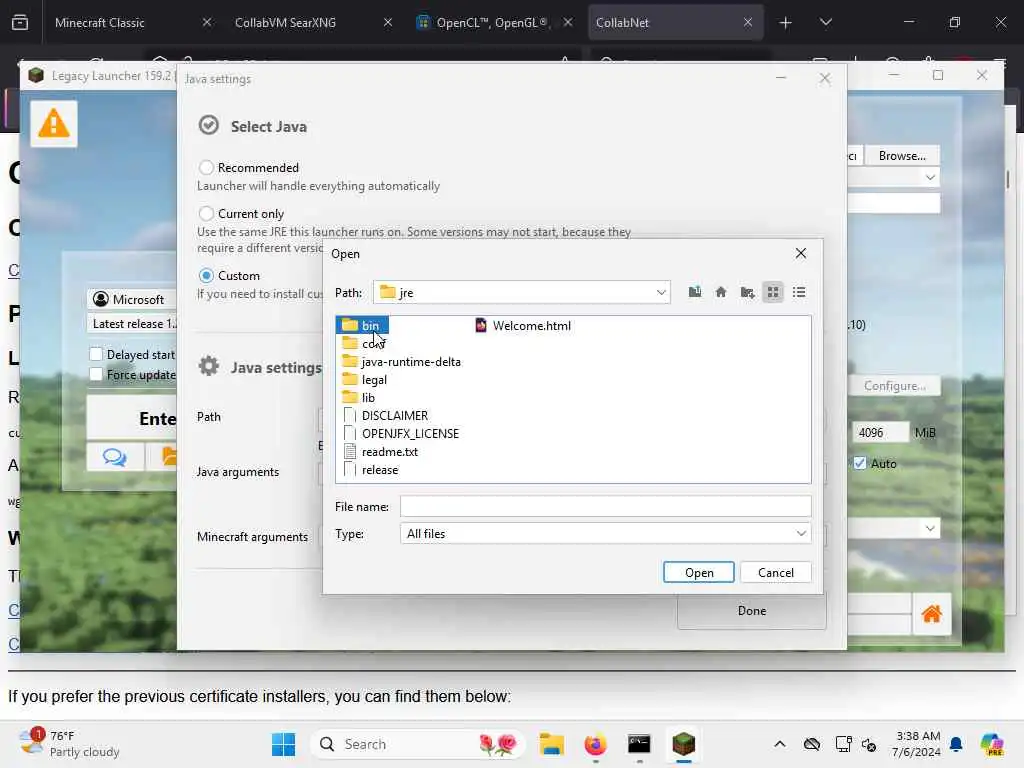The image size is (1024, 768).
Task: Switch to the Minecraft Classic tab
Action: 131,22
